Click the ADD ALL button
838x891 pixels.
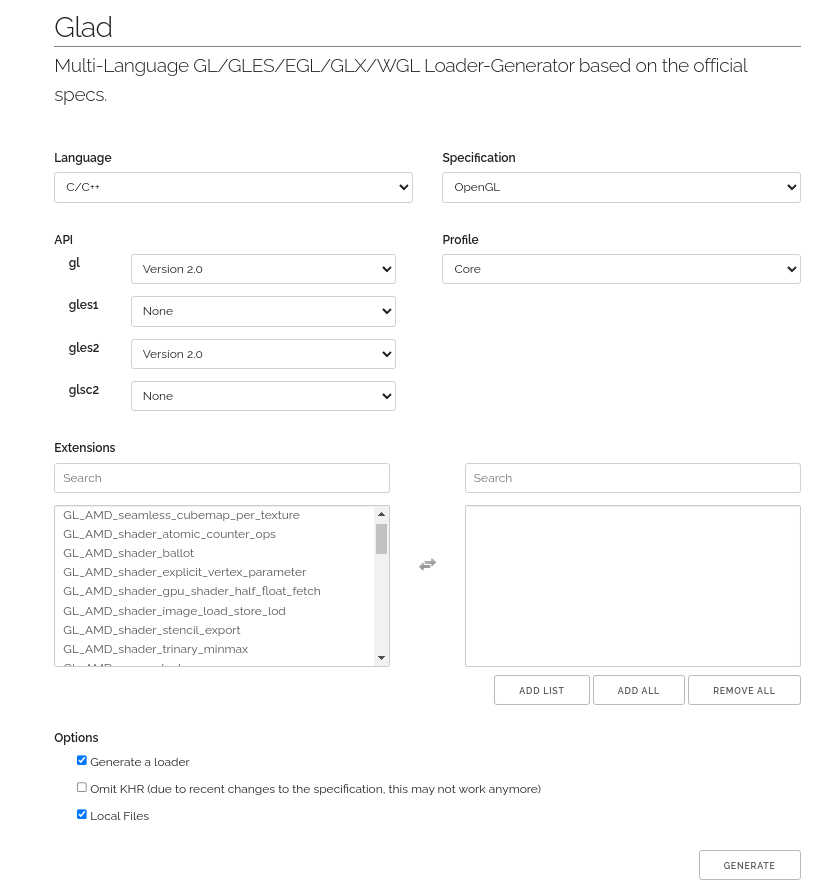[x=639, y=690]
